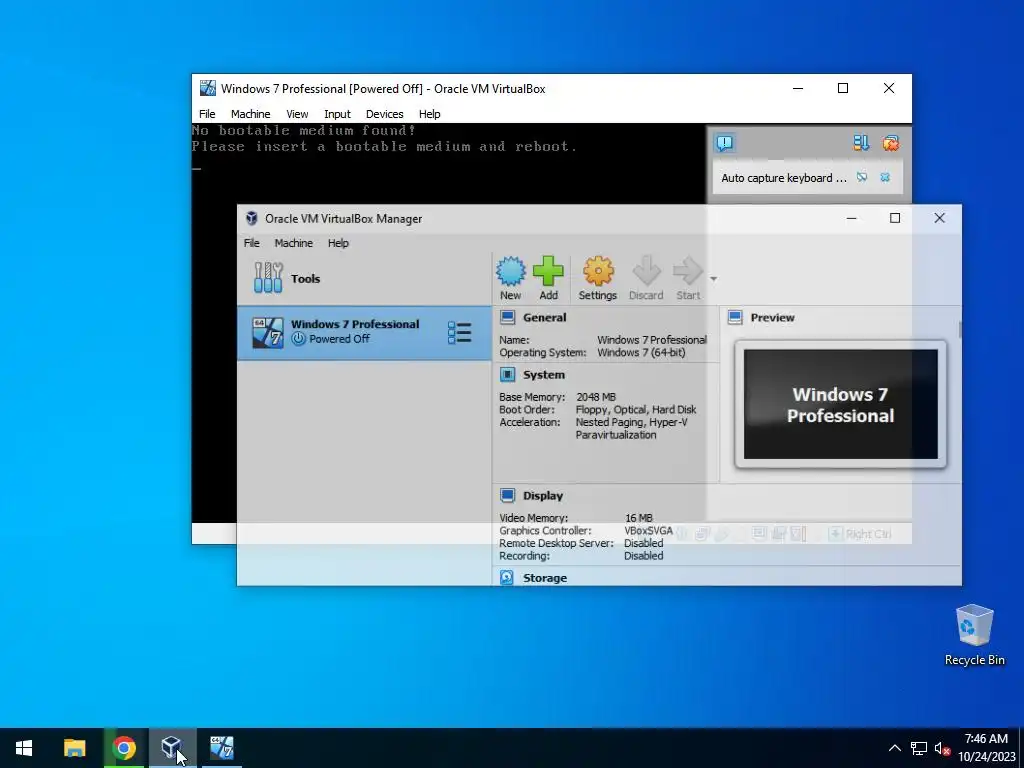Click the New virtual machine icon
The image size is (1024, 768).
(x=511, y=271)
